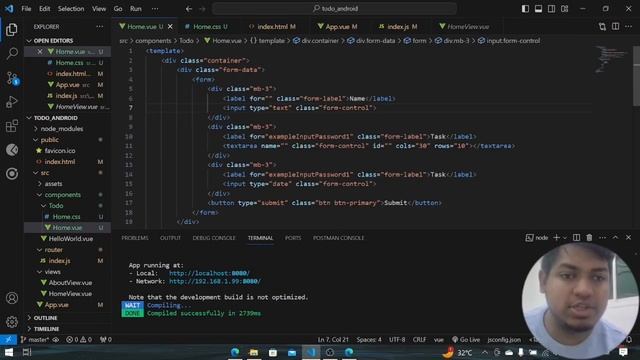Toggle the bottom panel layout icon
640x360 pixels.
click(x=538, y=9)
